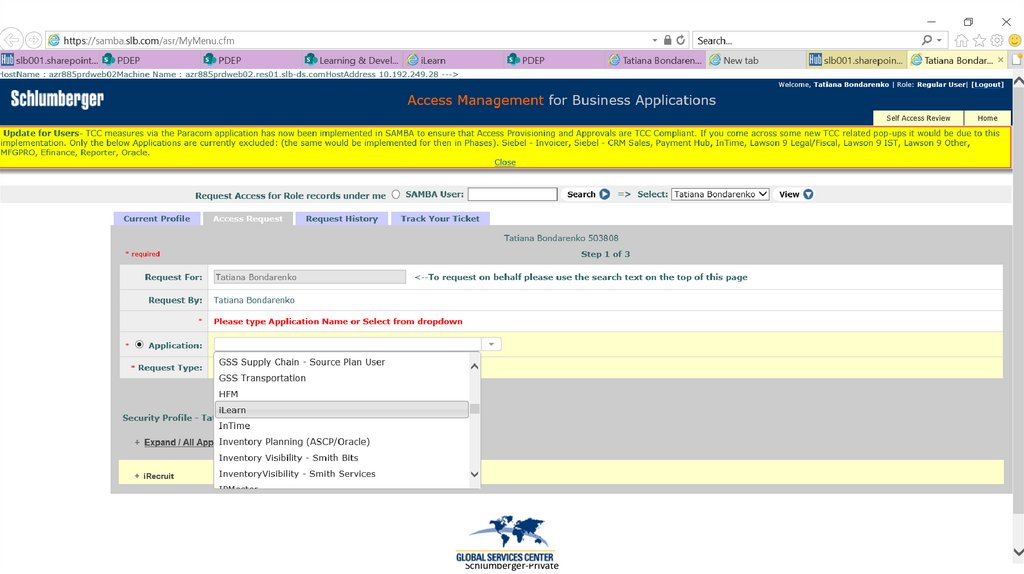Click the browser Back arrow button
This screenshot has width=1024, height=574.
click(11, 40)
